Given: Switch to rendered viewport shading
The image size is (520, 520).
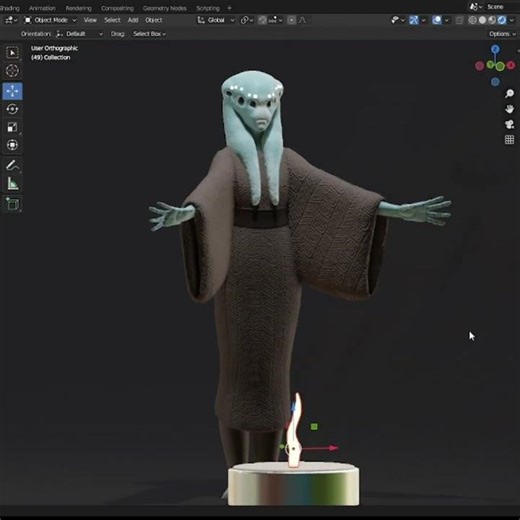Looking at the screenshot, I should tap(502, 20).
